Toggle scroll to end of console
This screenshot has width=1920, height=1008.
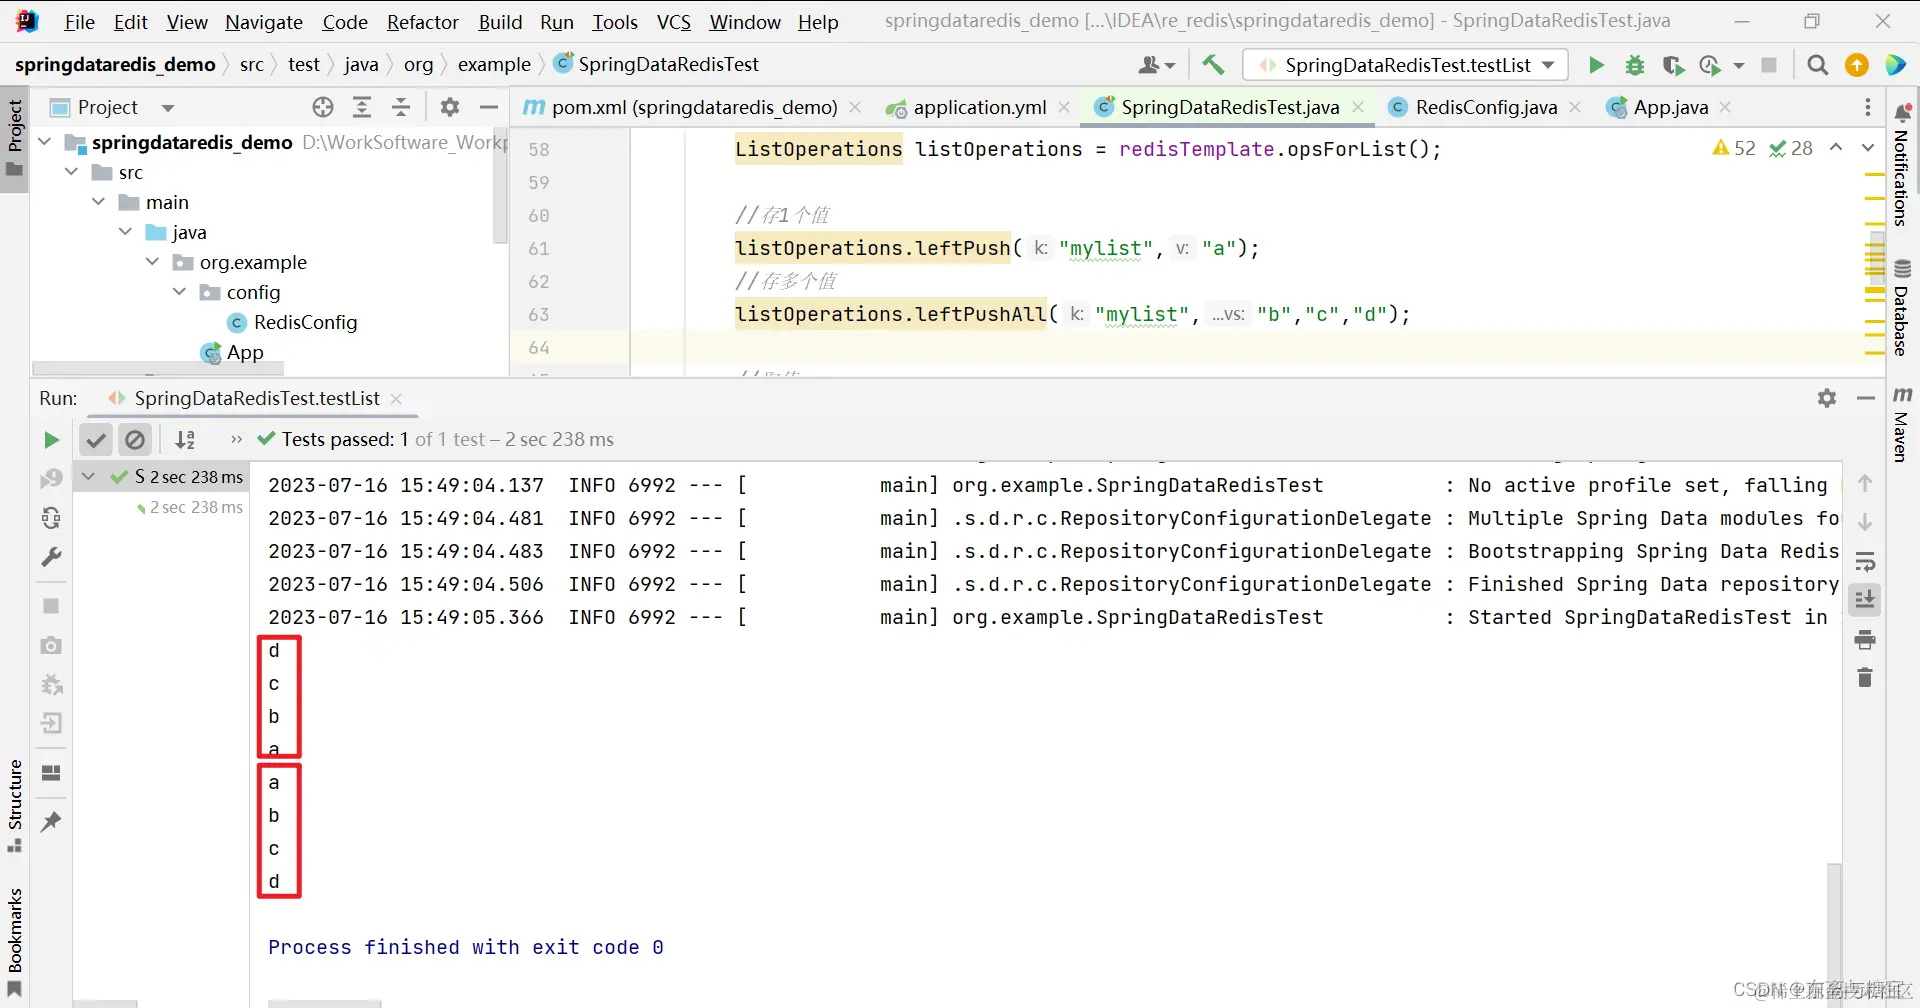[x=1865, y=600]
